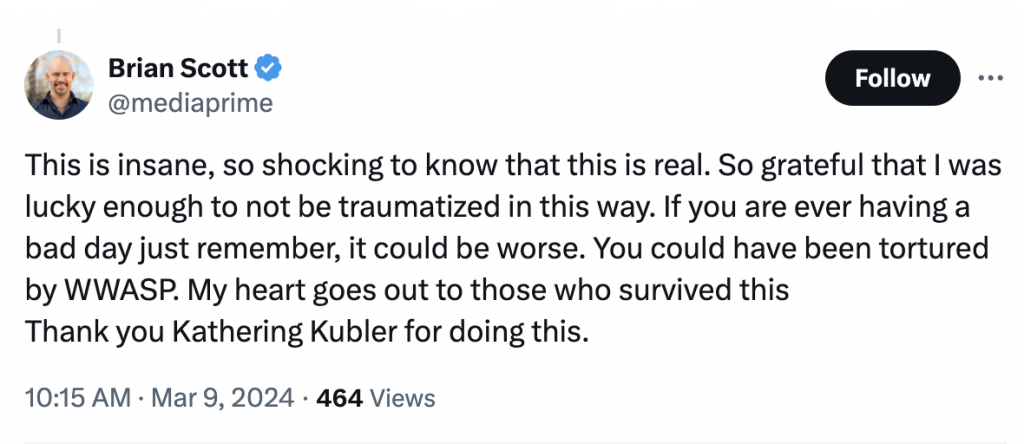Click the Views label after the count
Image resolution: width=1024 pixels, height=444 pixels.
[403, 397]
